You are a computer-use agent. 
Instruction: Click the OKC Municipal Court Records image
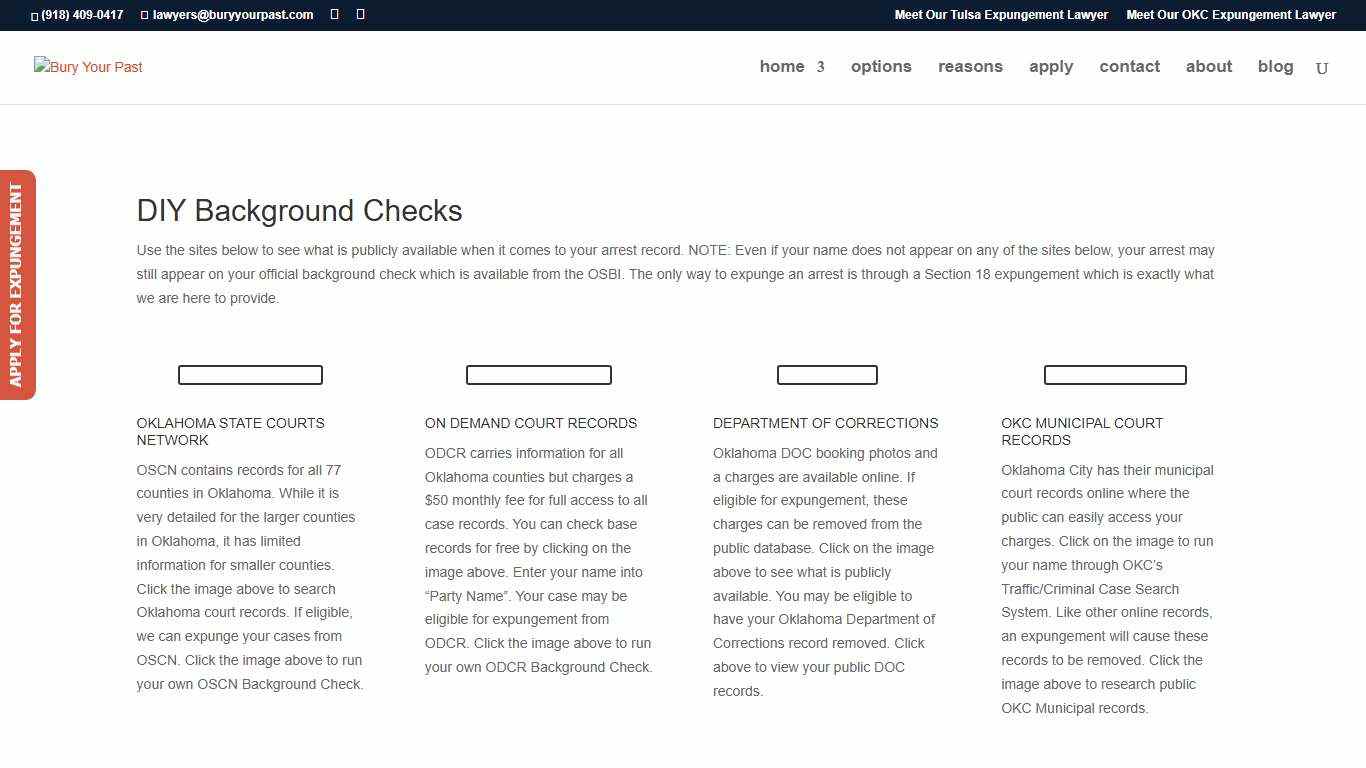1115,374
